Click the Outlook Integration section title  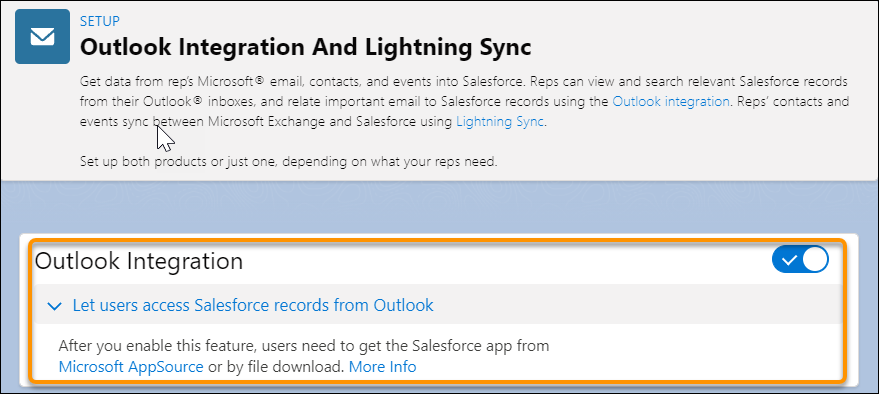(x=138, y=261)
